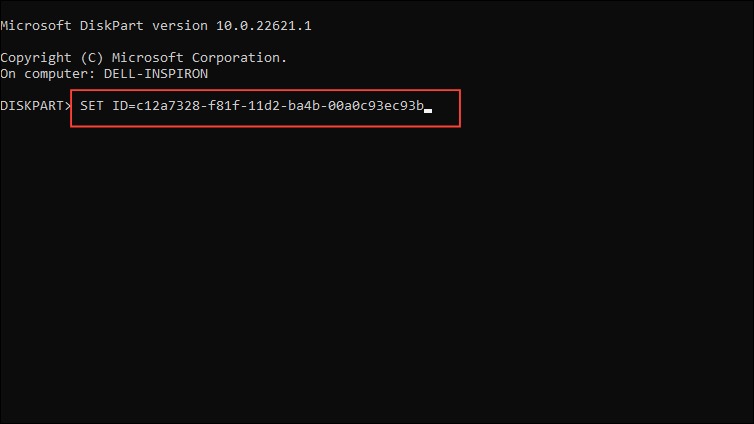Click the version number 10.0.22621.1
The width and height of the screenshot is (754, 424).
point(264,26)
